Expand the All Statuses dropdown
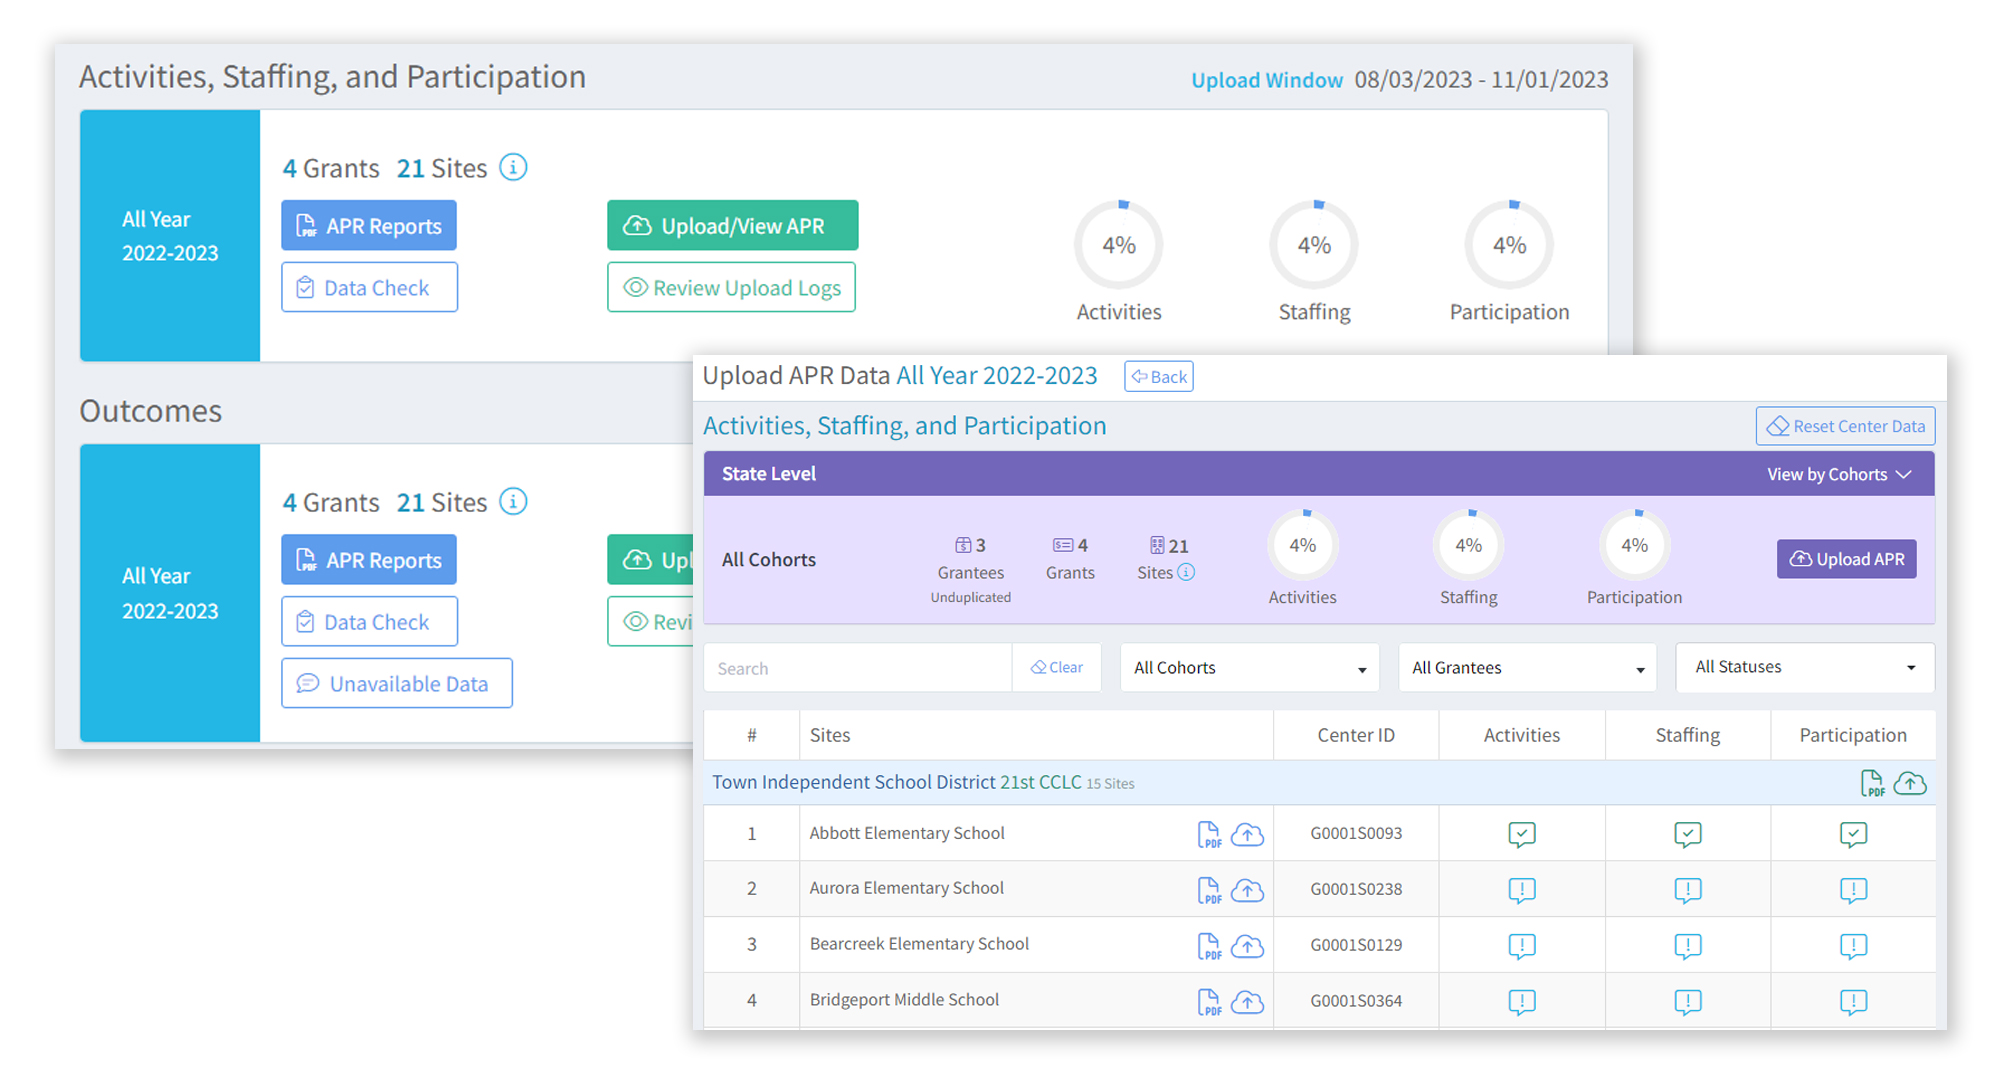Image resolution: width=2000 pixels, height=1073 pixels. point(1804,668)
